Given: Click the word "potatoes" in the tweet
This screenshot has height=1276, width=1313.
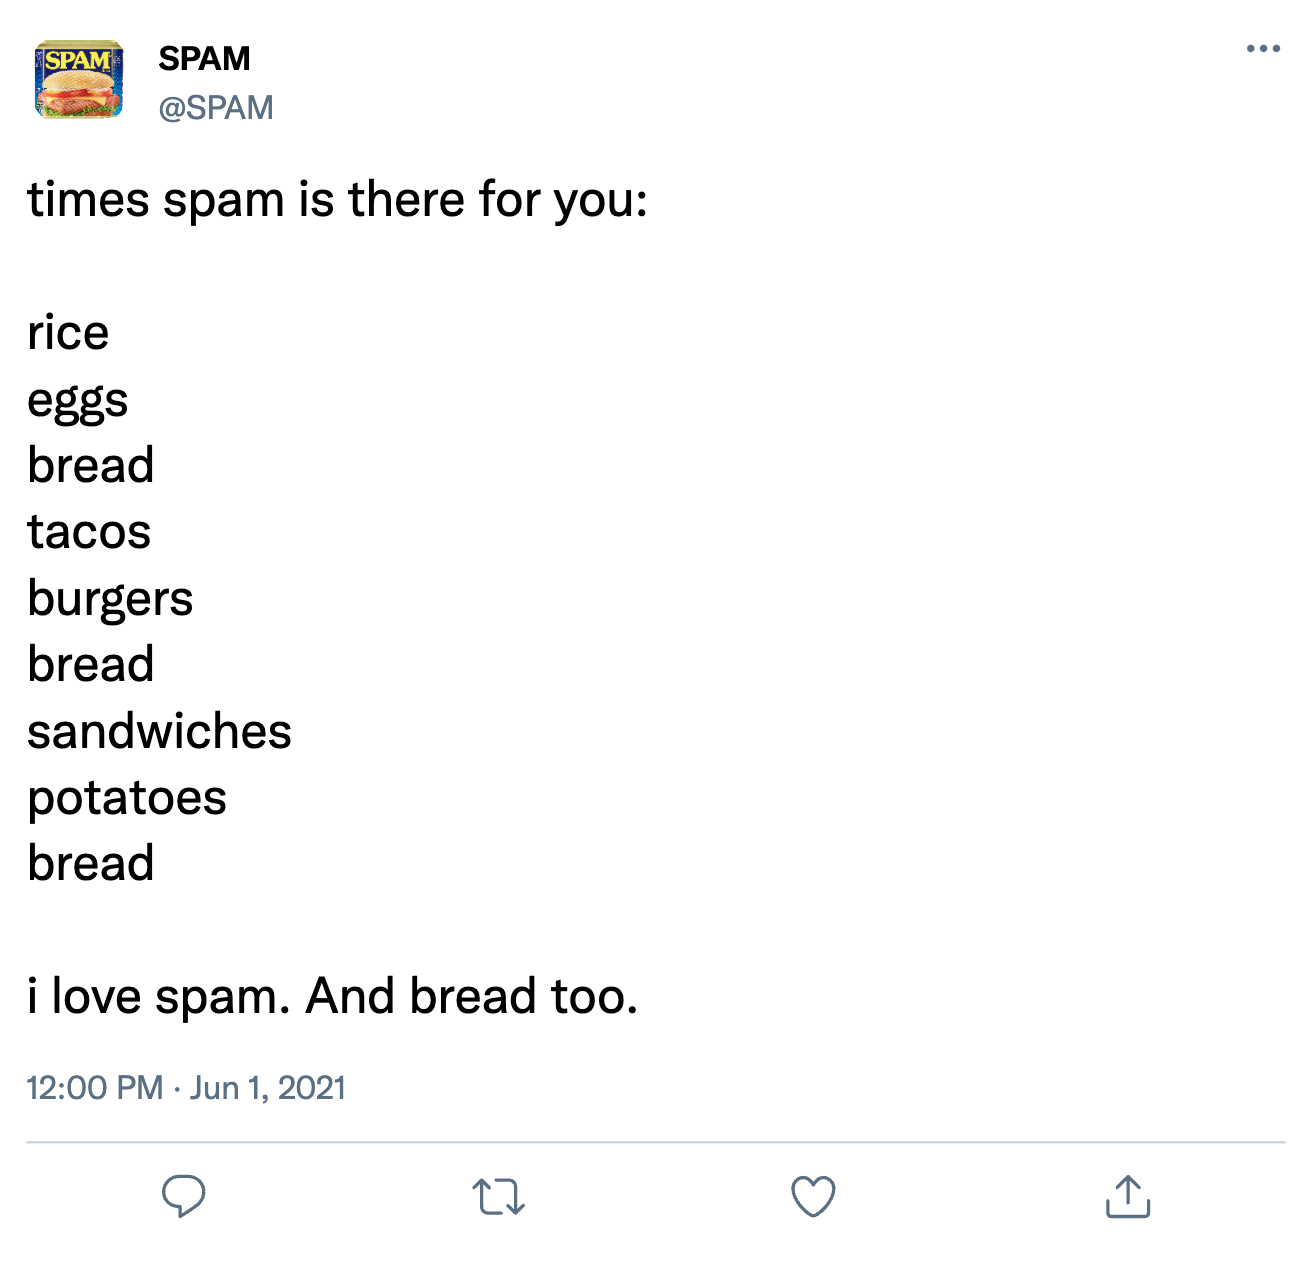Looking at the screenshot, I should click(127, 797).
